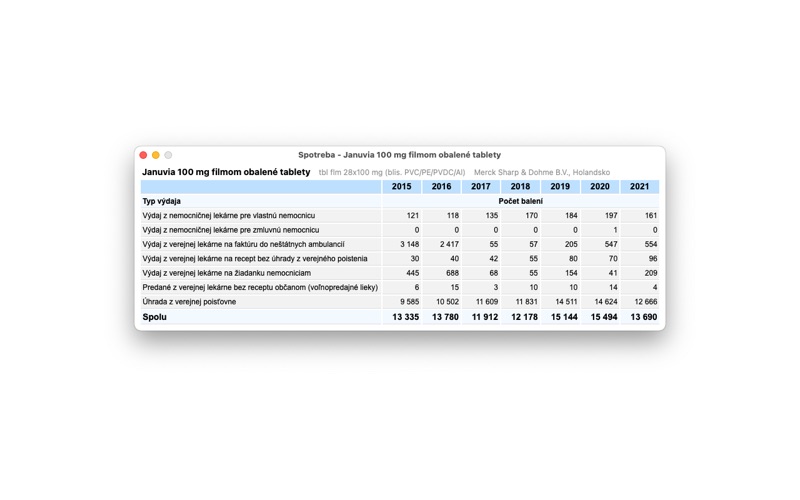Select the 2018 column header

click(520, 187)
